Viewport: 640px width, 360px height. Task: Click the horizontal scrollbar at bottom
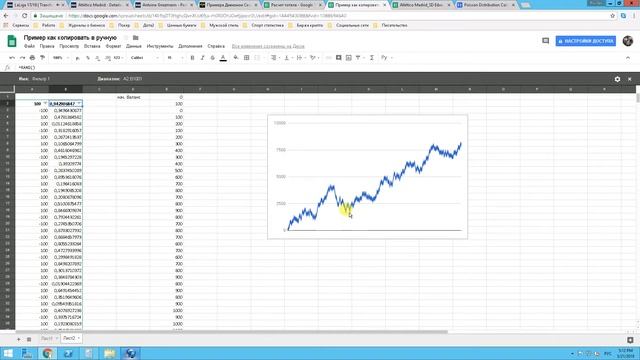[231, 332]
